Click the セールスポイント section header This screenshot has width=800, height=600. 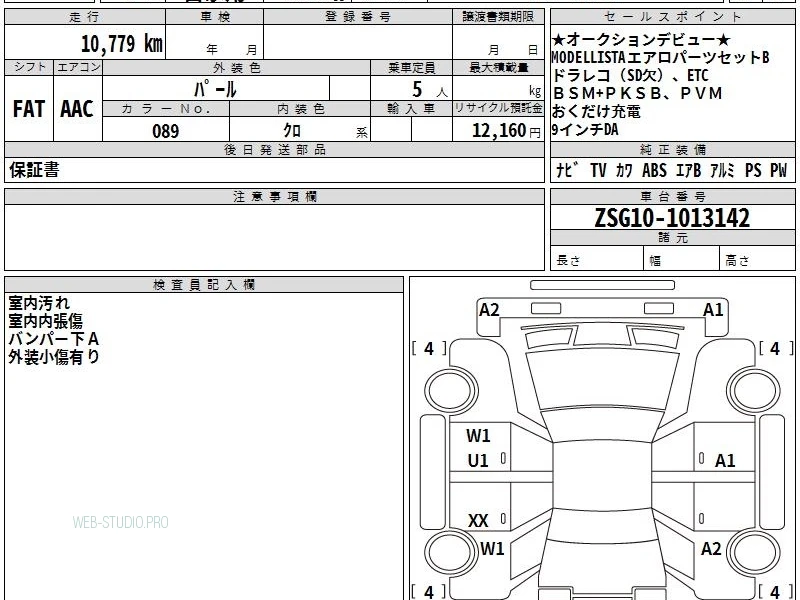point(673,17)
